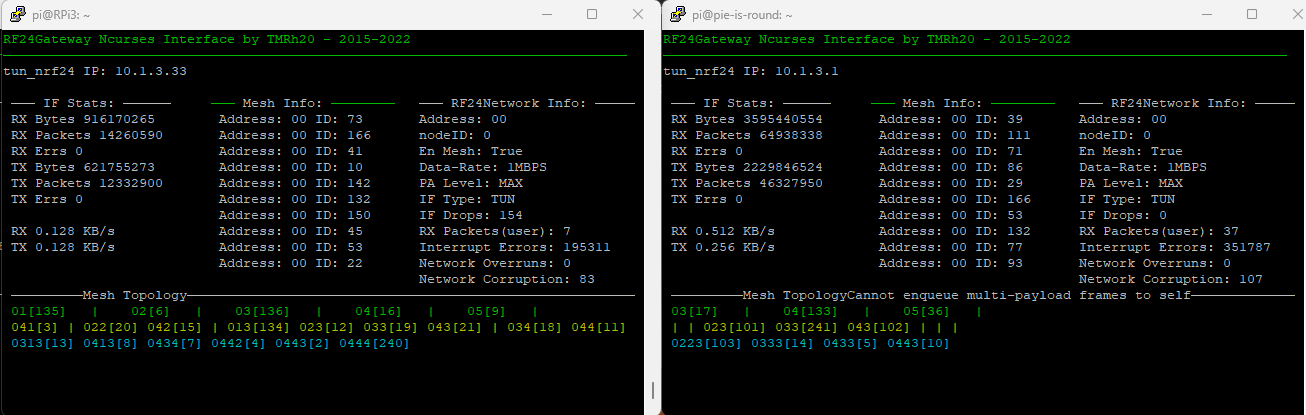Click 'Interrupt Errors: 351787' line

point(1175,247)
